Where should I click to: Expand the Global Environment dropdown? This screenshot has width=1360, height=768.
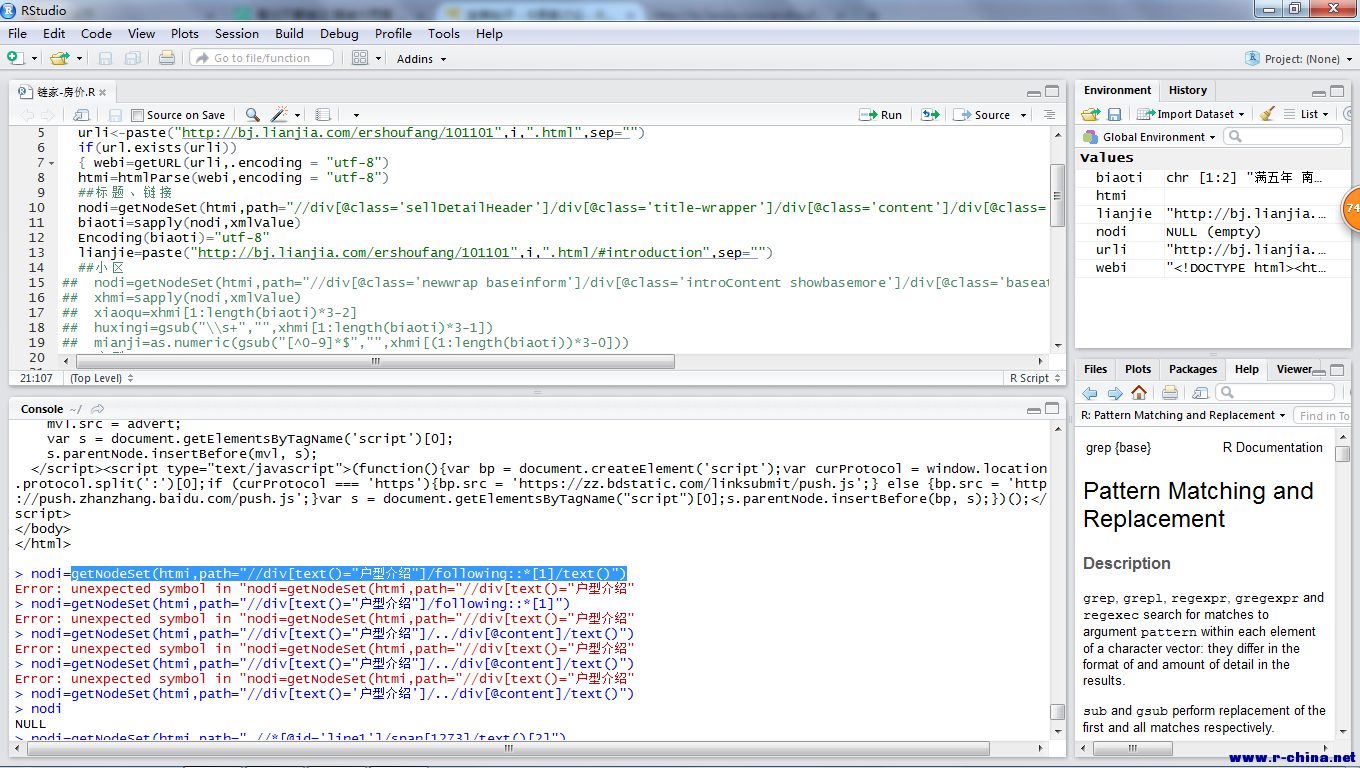[1150, 137]
